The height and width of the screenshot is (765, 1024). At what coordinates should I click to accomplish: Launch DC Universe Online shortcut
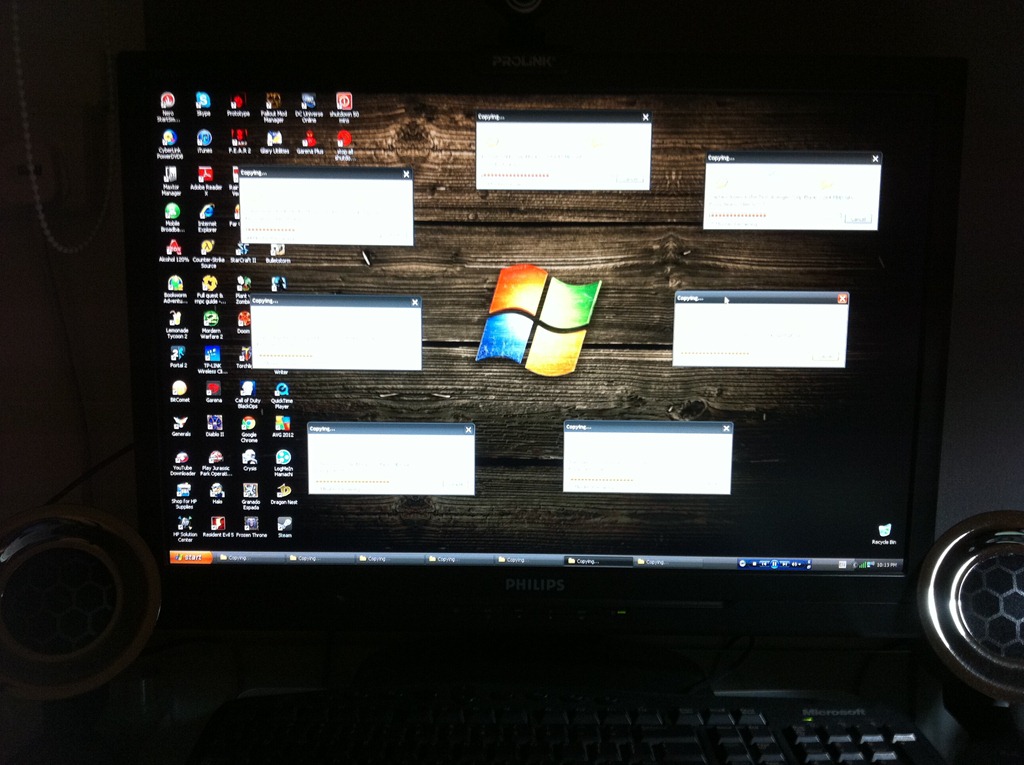click(x=309, y=108)
